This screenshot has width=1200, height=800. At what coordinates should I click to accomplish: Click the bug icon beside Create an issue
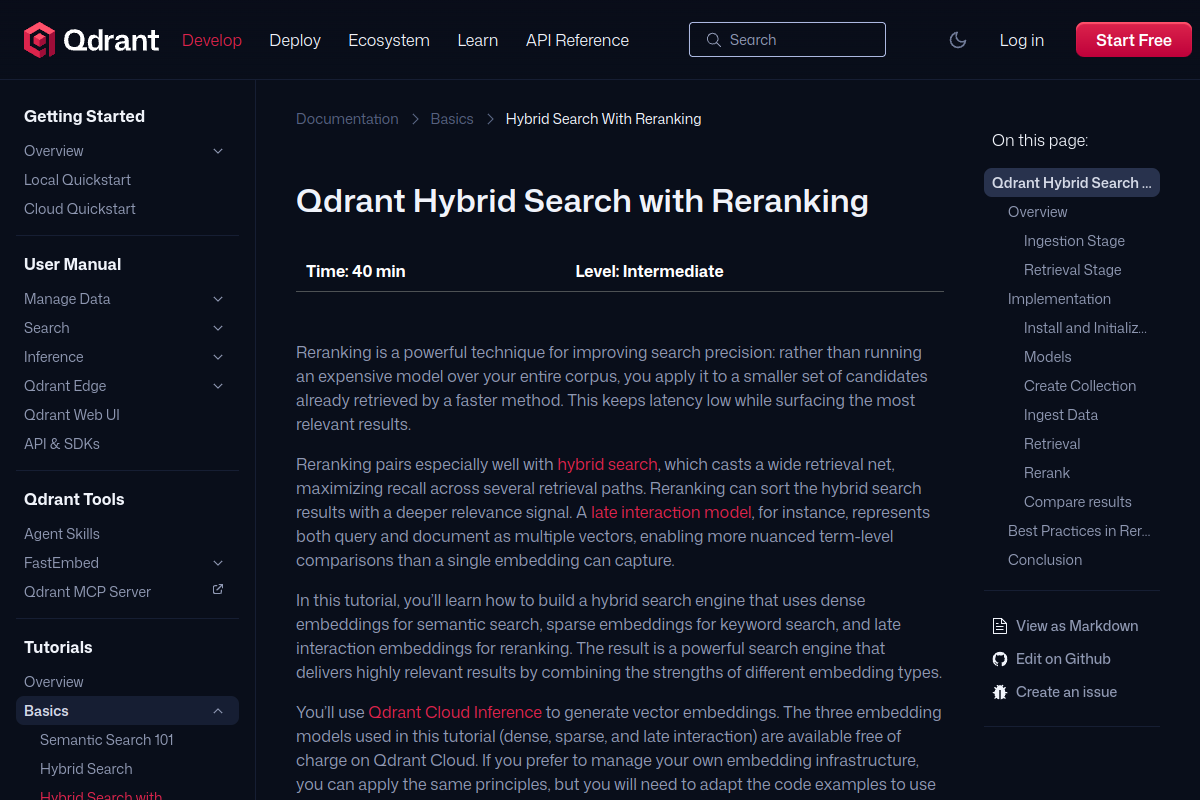[x=999, y=692]
